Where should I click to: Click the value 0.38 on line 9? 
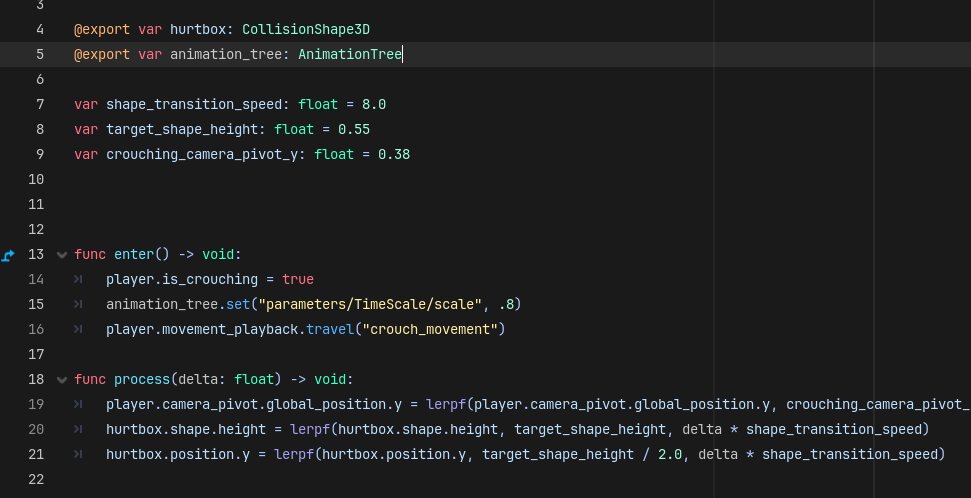coord(394,154)
